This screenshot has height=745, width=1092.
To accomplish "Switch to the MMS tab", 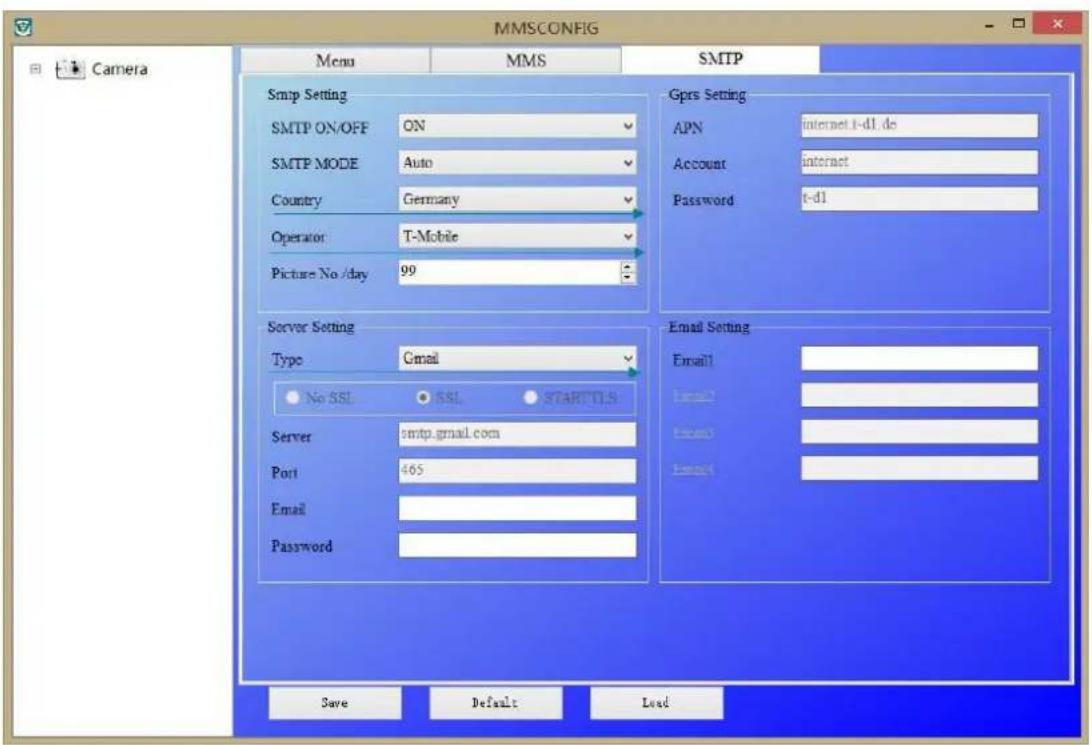I will click(525, 62).
